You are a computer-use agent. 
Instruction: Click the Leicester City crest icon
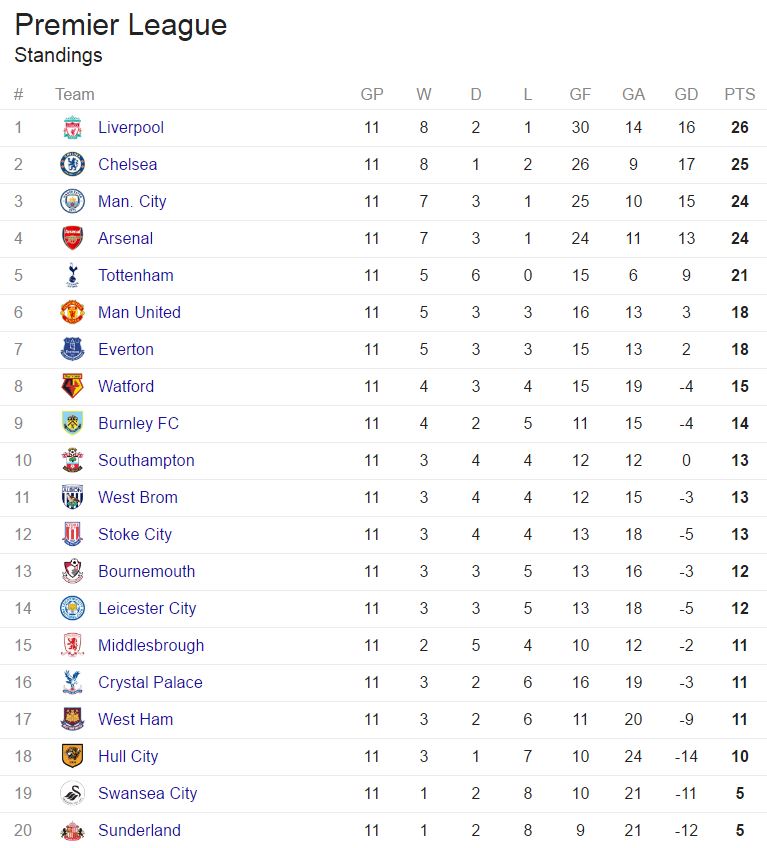72,609
